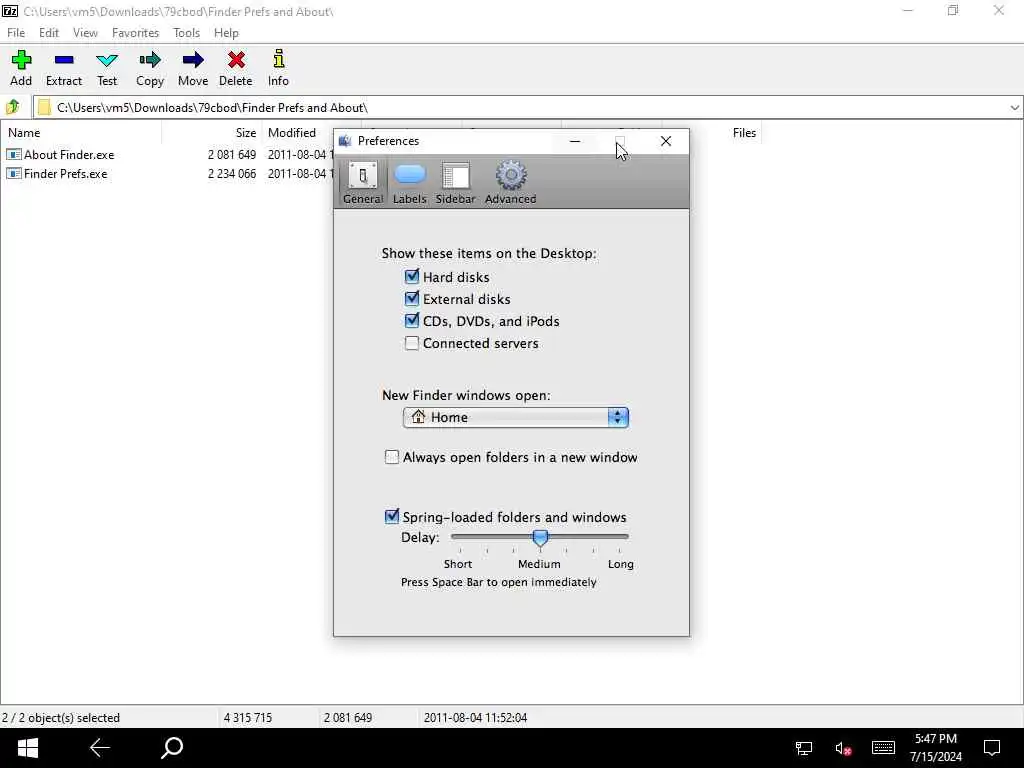Open the Edit menu
This screenshot has height=768, width=1024.
pos(48,33)
